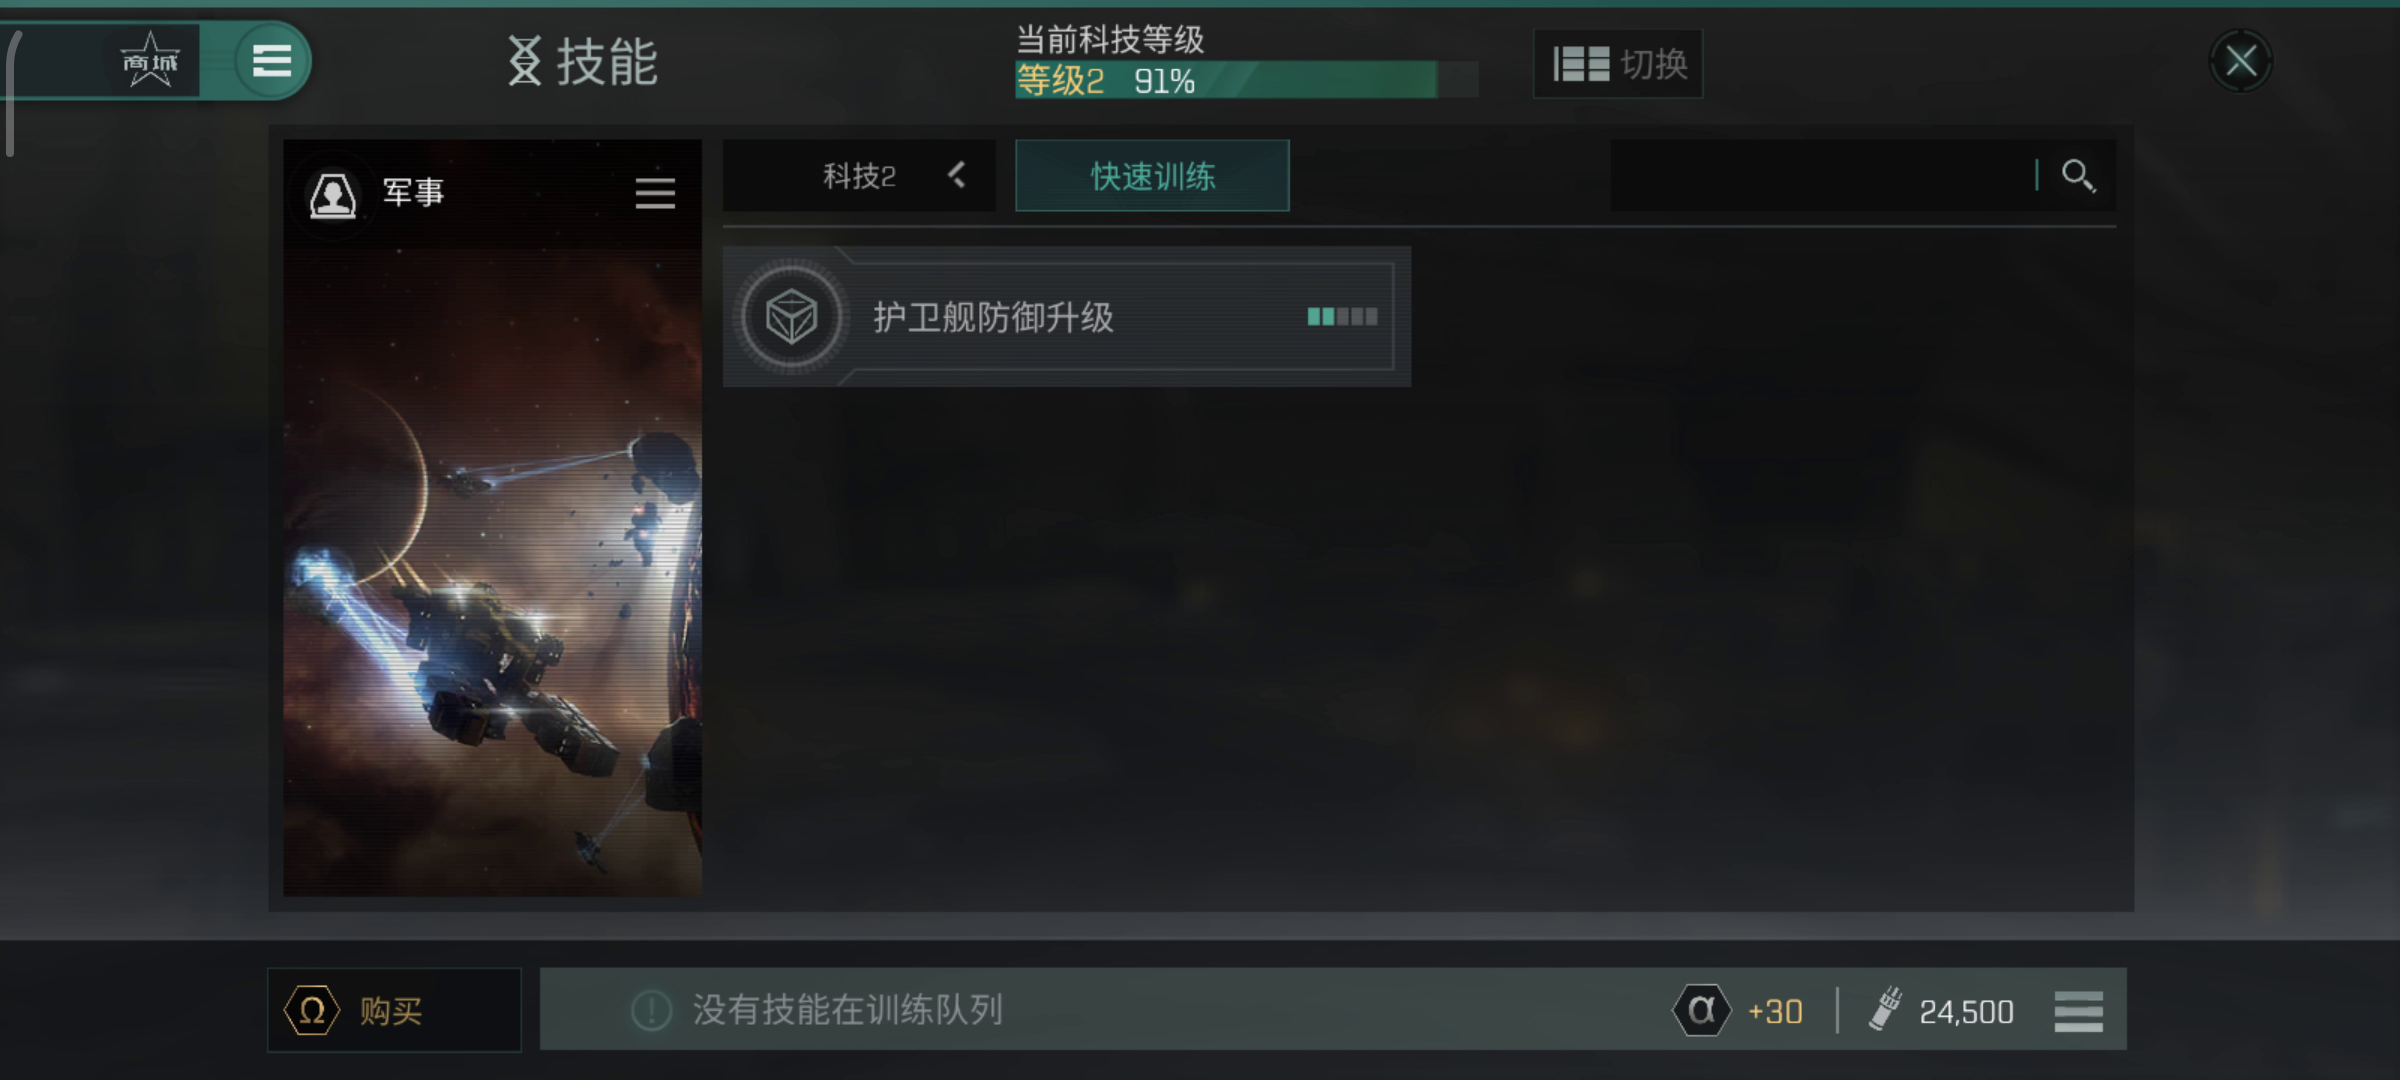Click the ship artwork in 军事 panel
Viewport: 2400px width, 1080px height.
tap(492, 570)
